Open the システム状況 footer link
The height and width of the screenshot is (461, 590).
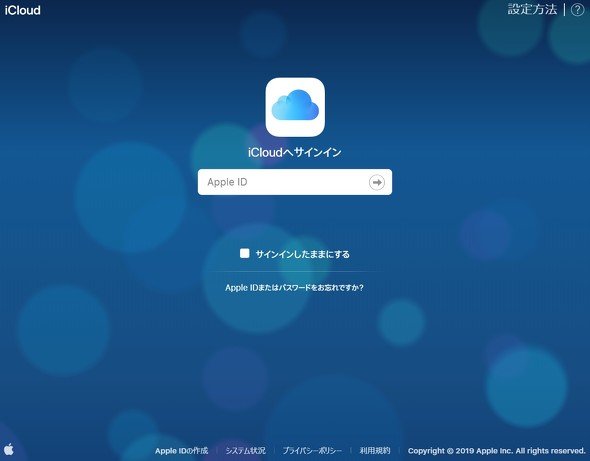tap(245, 450)
